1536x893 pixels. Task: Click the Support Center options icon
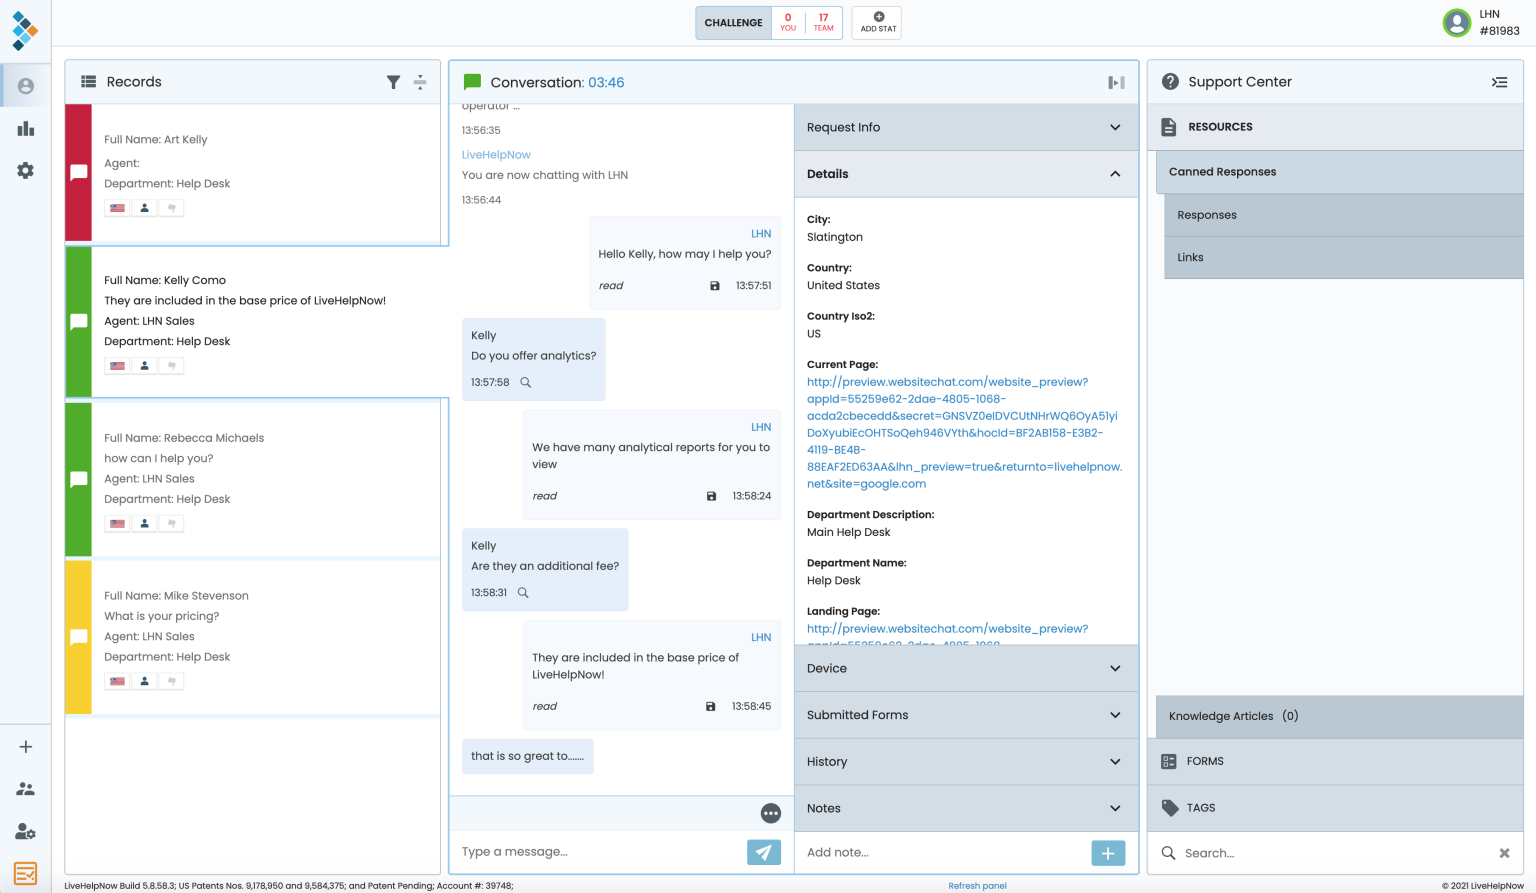tap(1499, 82)
